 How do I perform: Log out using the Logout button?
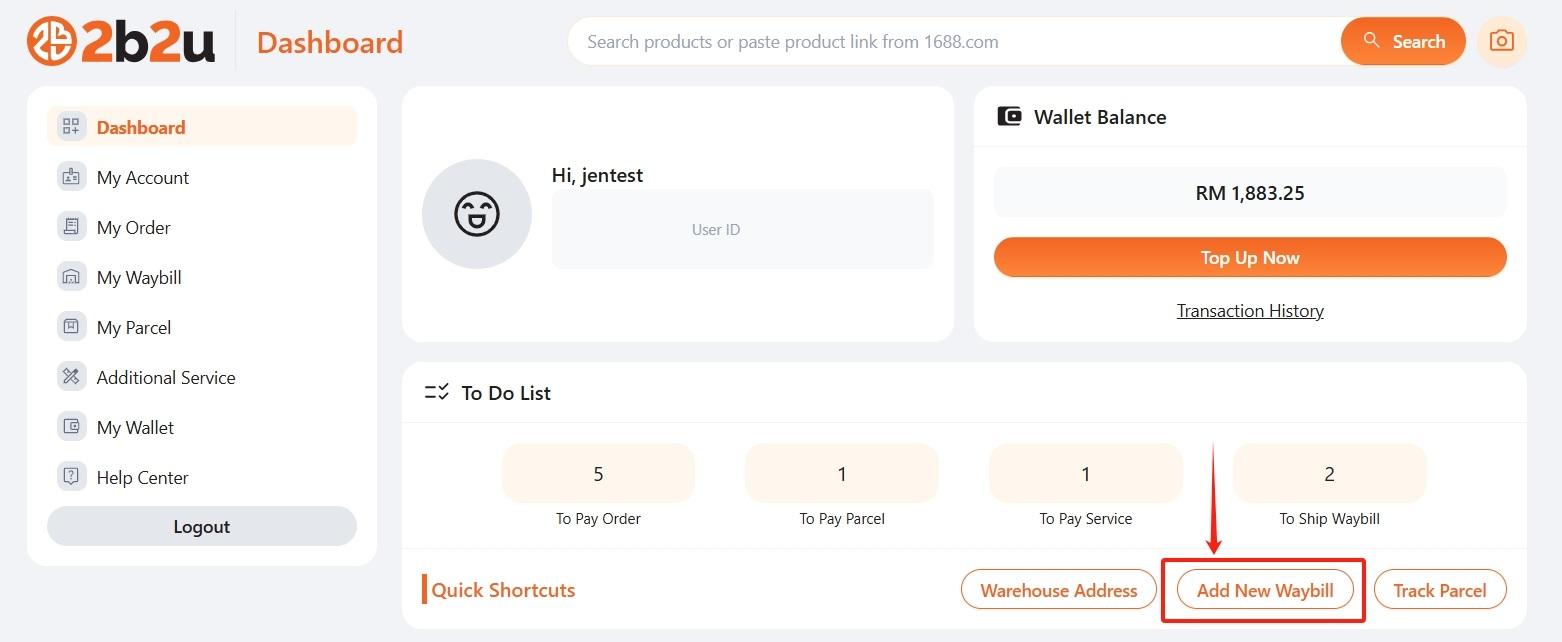coord(202,527)
